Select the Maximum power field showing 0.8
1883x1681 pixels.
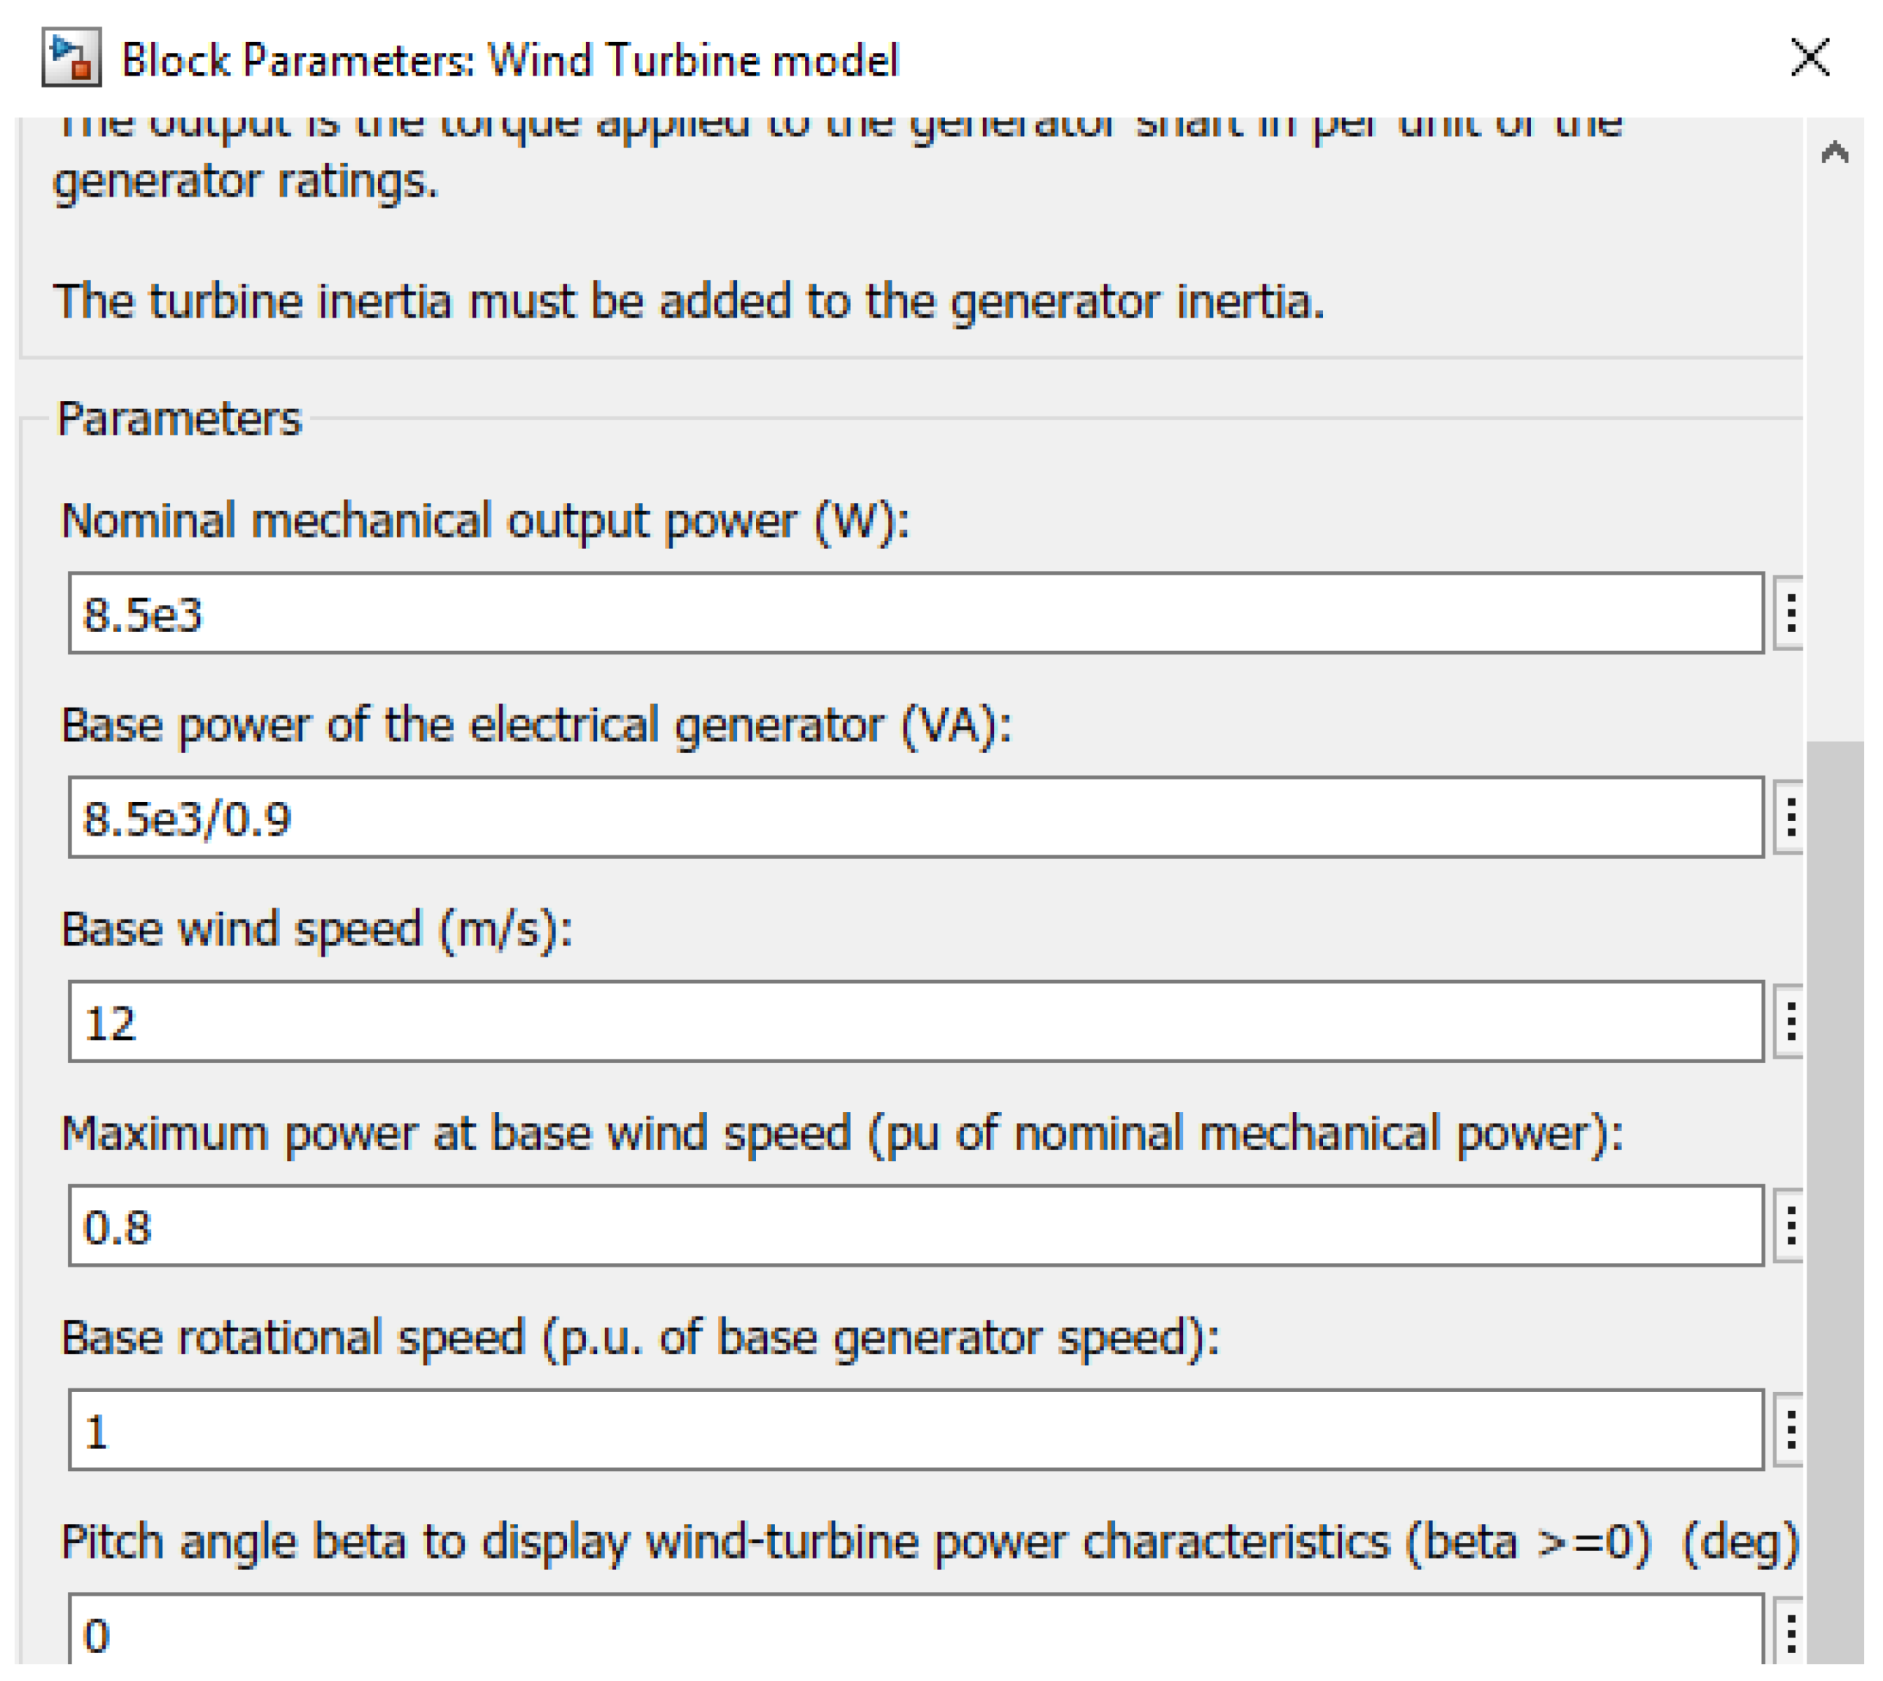click(x=915, y=1225)
